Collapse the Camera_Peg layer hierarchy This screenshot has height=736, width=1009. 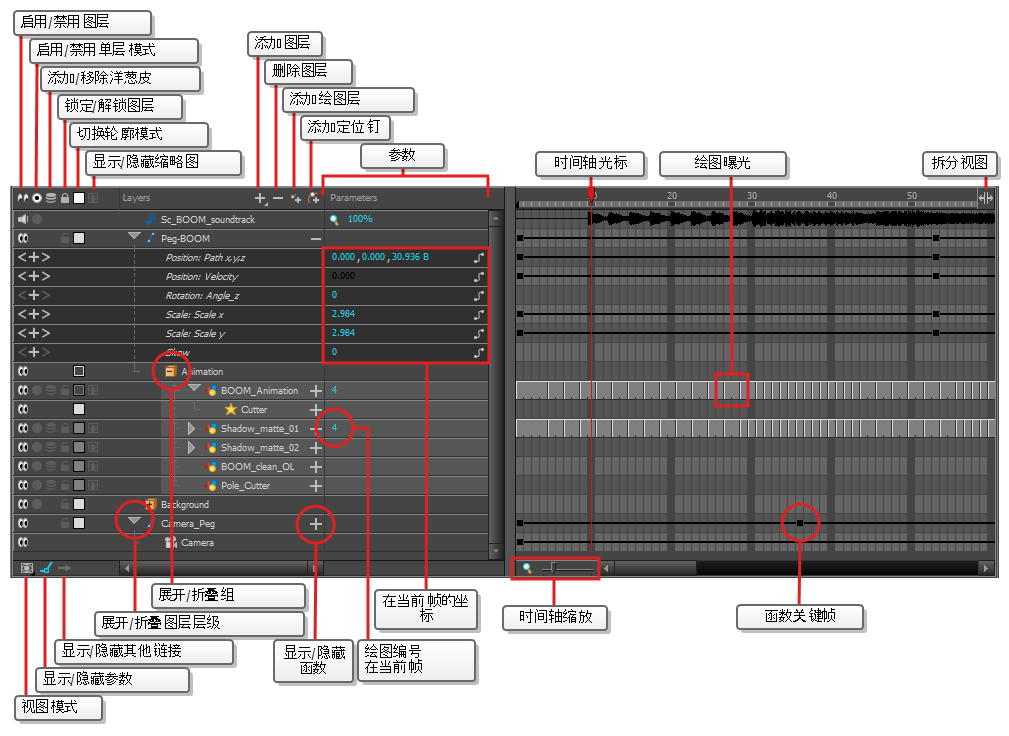[134, 522]
